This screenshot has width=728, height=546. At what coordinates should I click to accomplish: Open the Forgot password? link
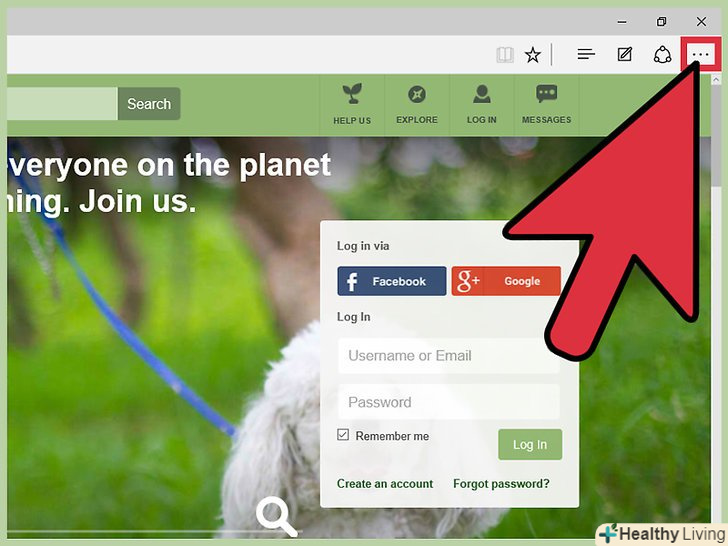pyautogui.click(x=501, y=484)
